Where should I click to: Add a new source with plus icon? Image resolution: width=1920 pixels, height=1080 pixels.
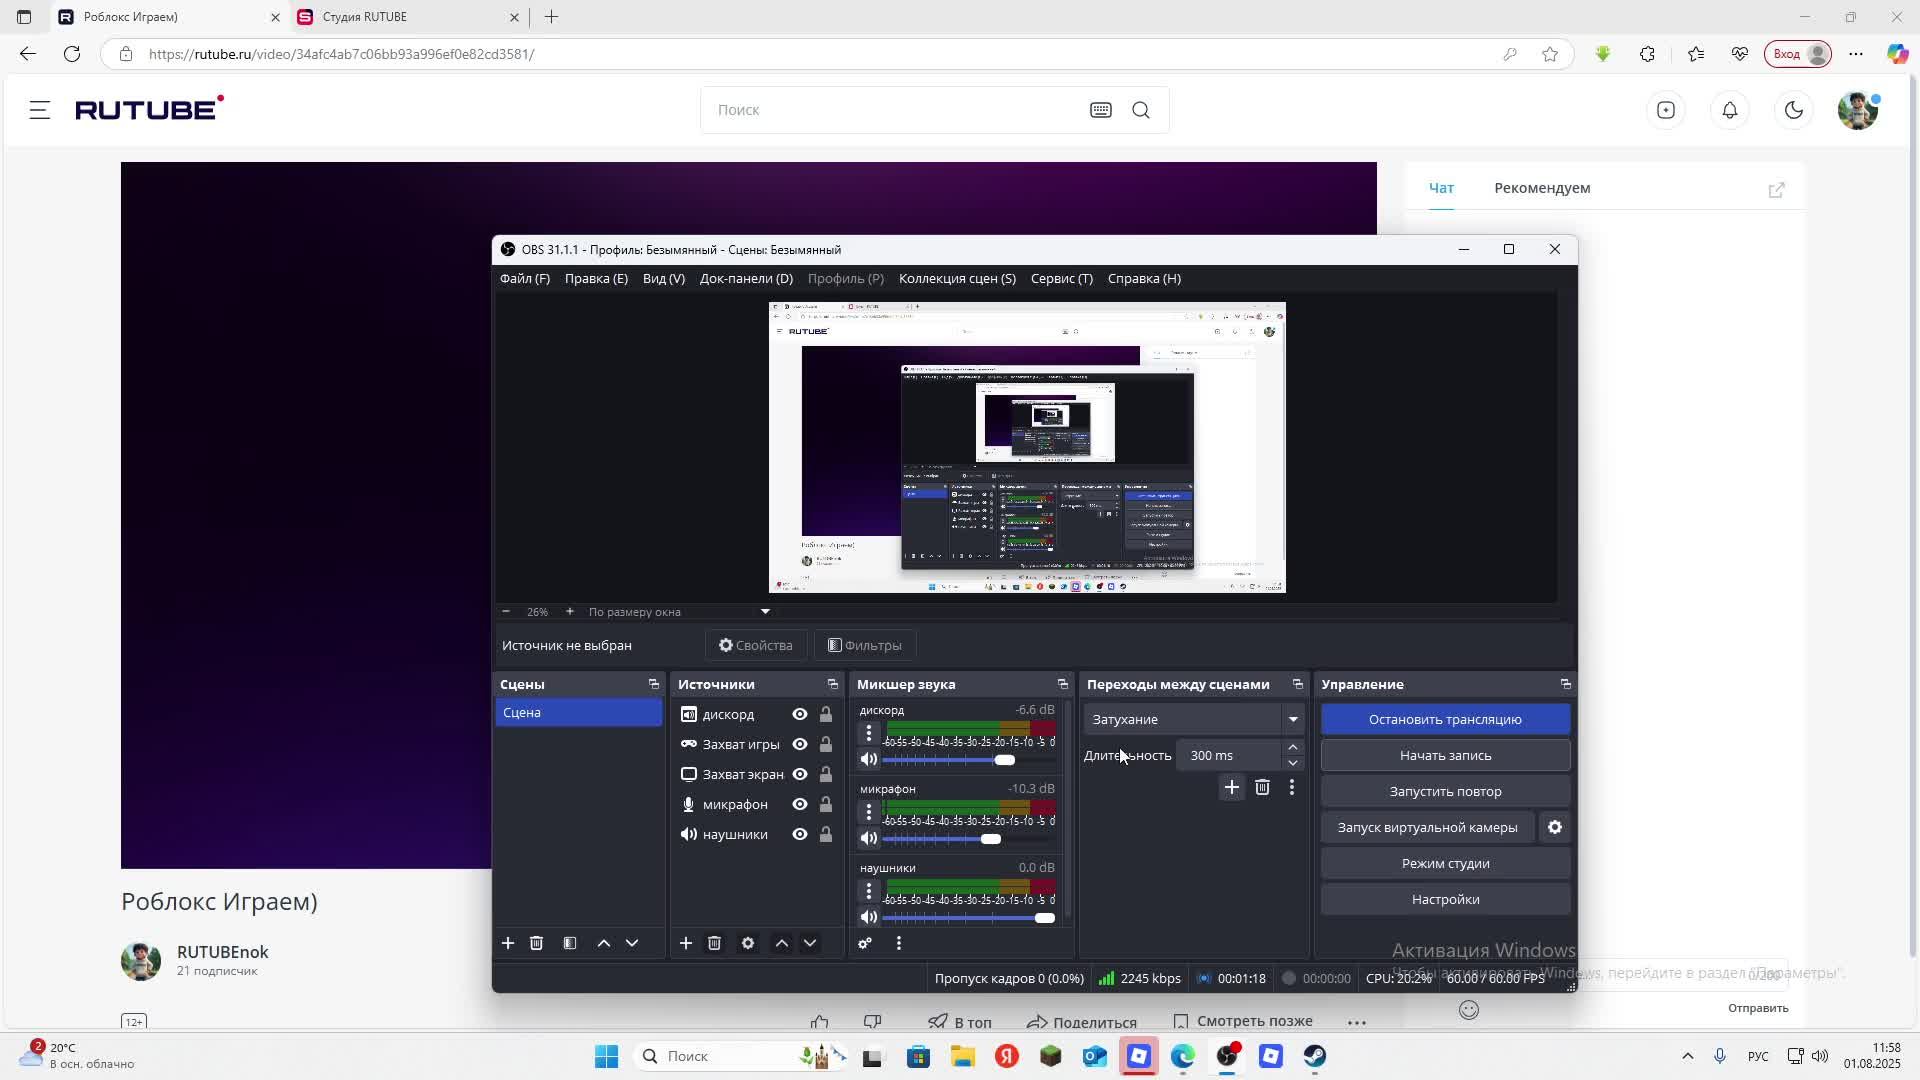coord(686,943)
